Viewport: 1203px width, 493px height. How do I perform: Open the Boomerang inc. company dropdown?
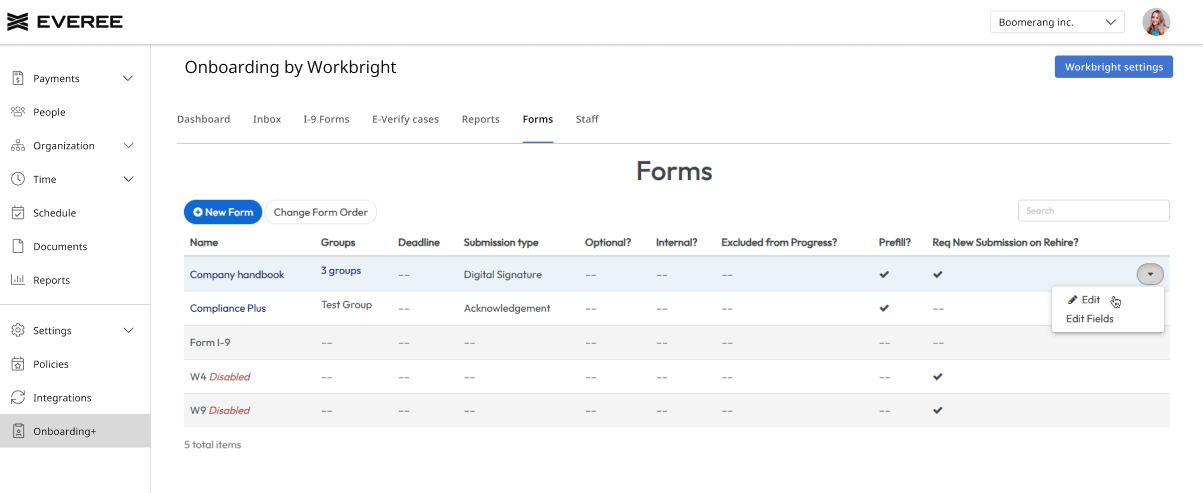[1057, 22]
